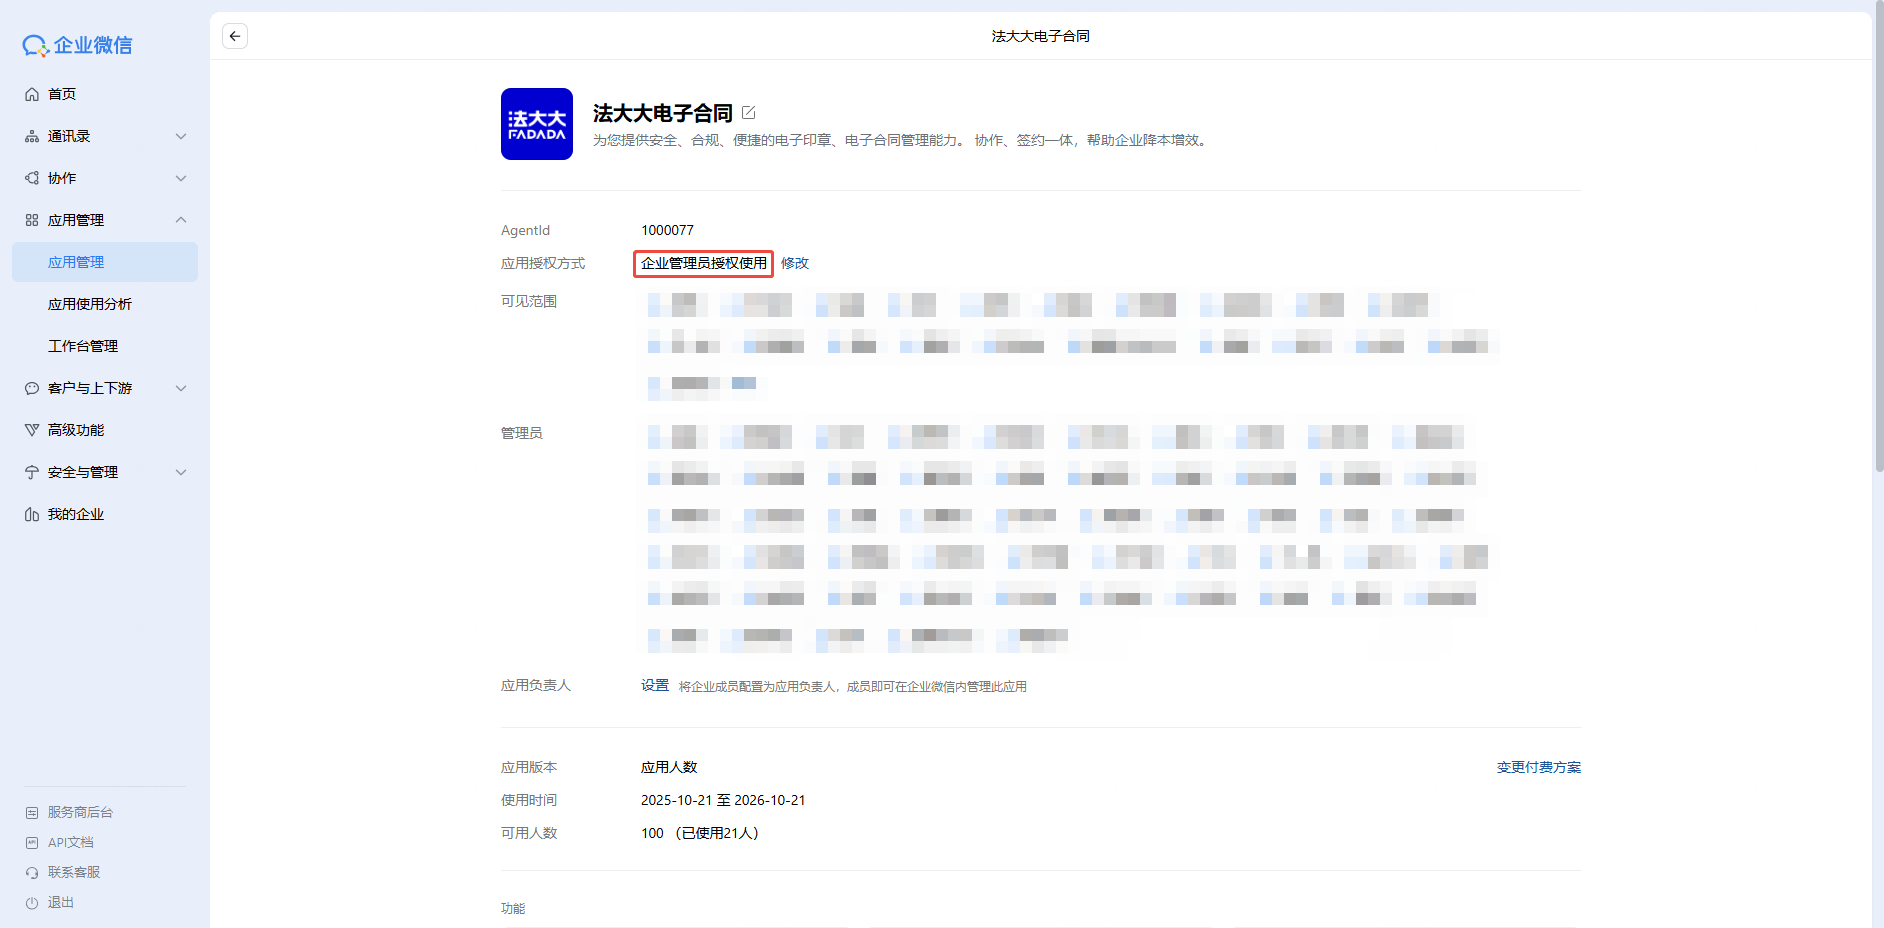The height and width of the screenshot is (928, 1884).
Task: Click the 应用管理 grid icon
Action: click(x=32, y=220)
